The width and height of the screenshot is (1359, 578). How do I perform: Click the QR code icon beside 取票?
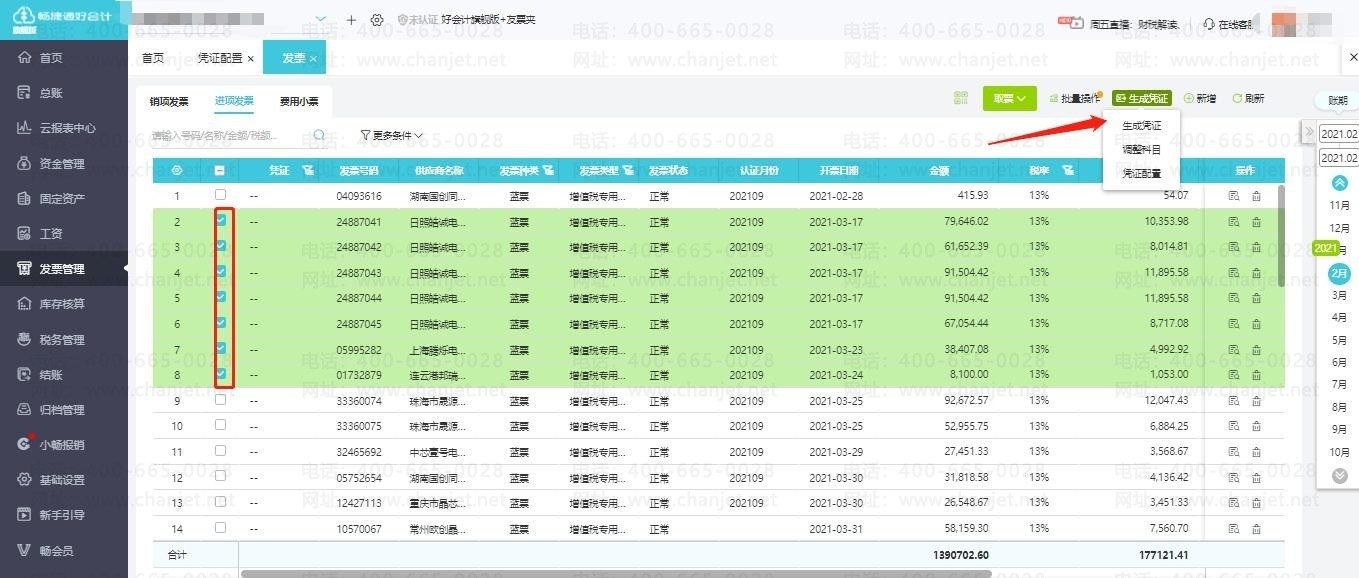(x=961, y=98)
